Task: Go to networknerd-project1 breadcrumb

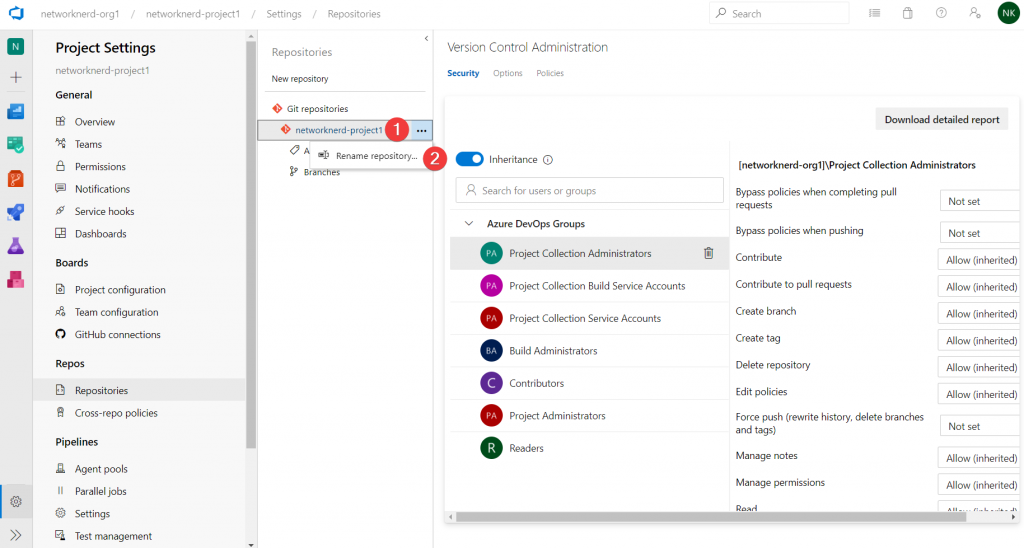Action: click(193, 14)
